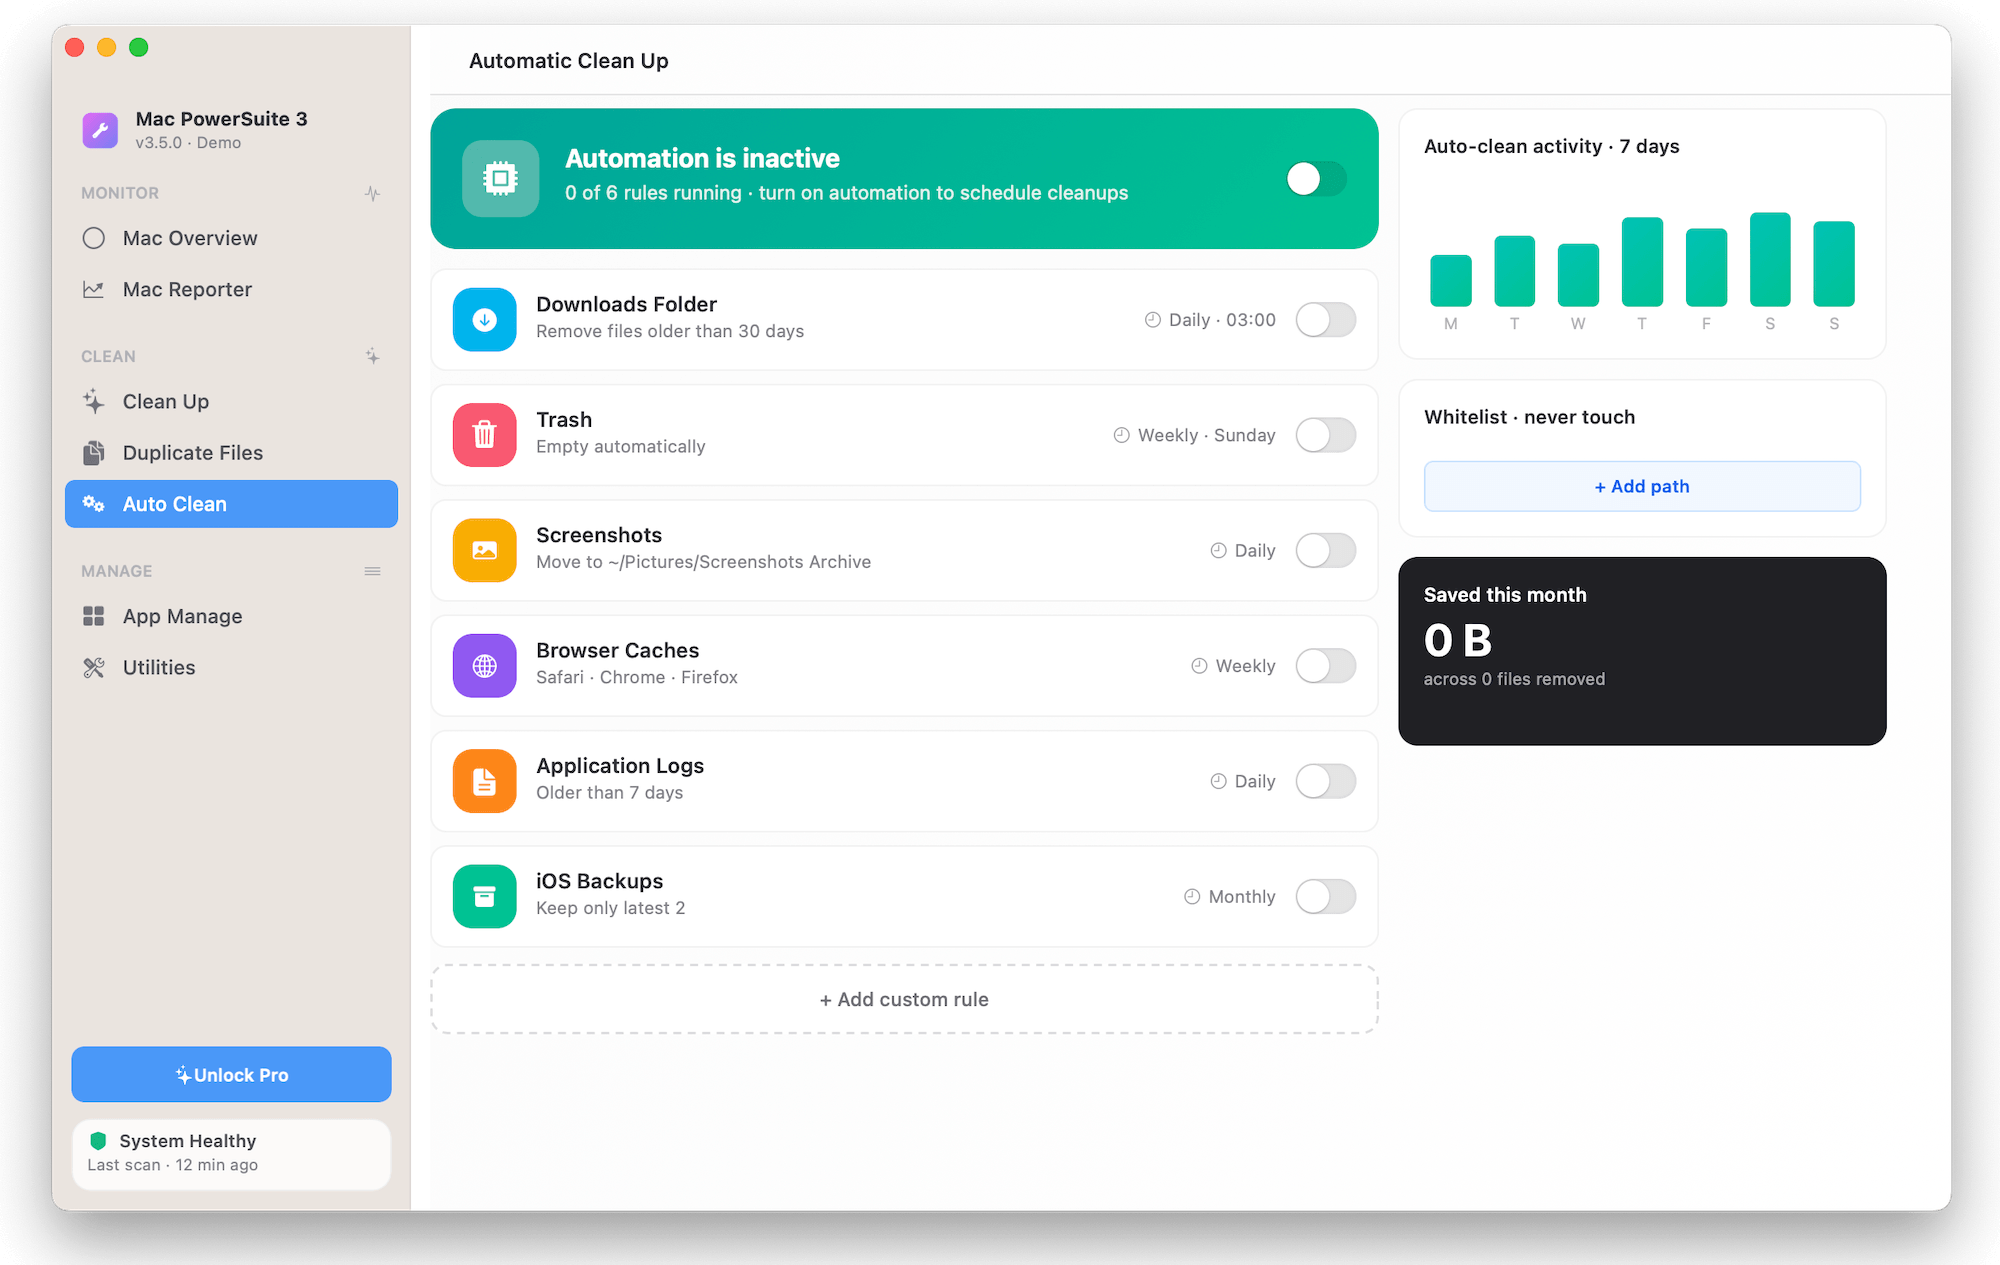Turn on the main automation switch

[x=1316, y=179]
